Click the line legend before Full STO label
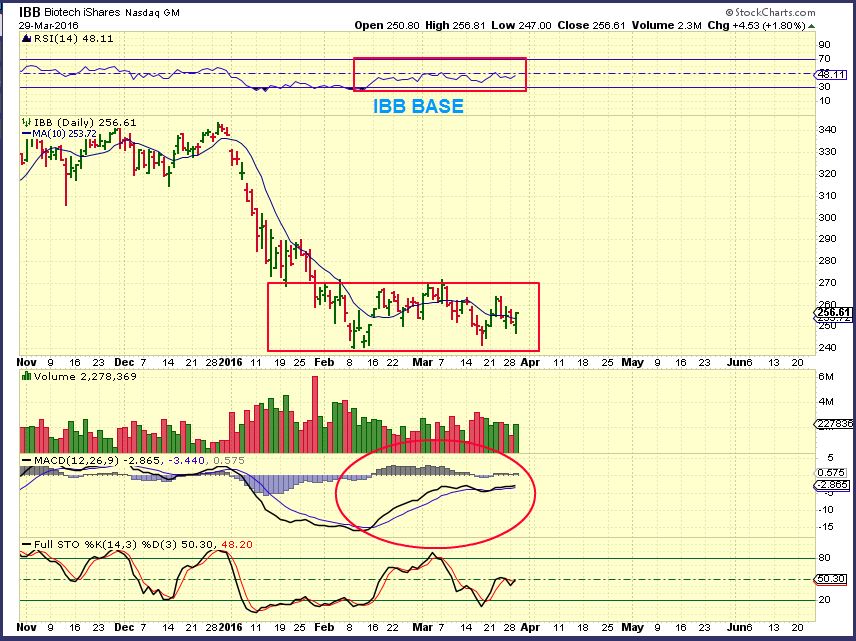 pos(26,544)
